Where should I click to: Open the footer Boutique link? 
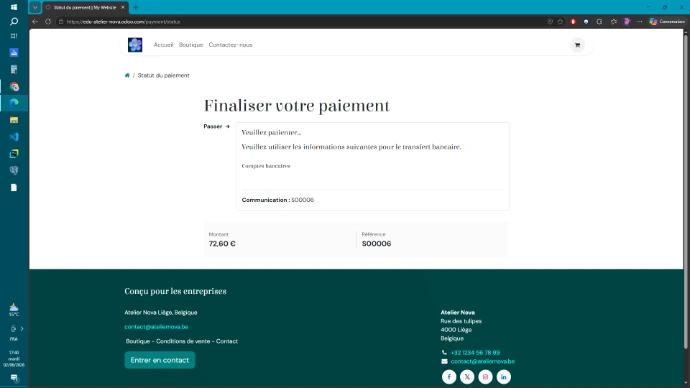pos(138,341)
